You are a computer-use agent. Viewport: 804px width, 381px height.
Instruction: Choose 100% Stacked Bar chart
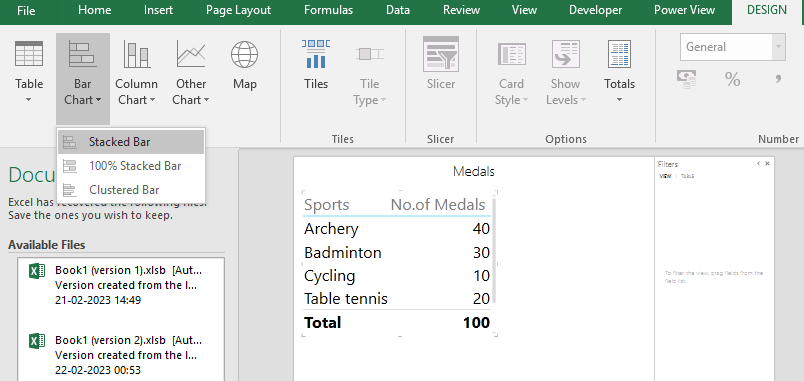(131, 166)
